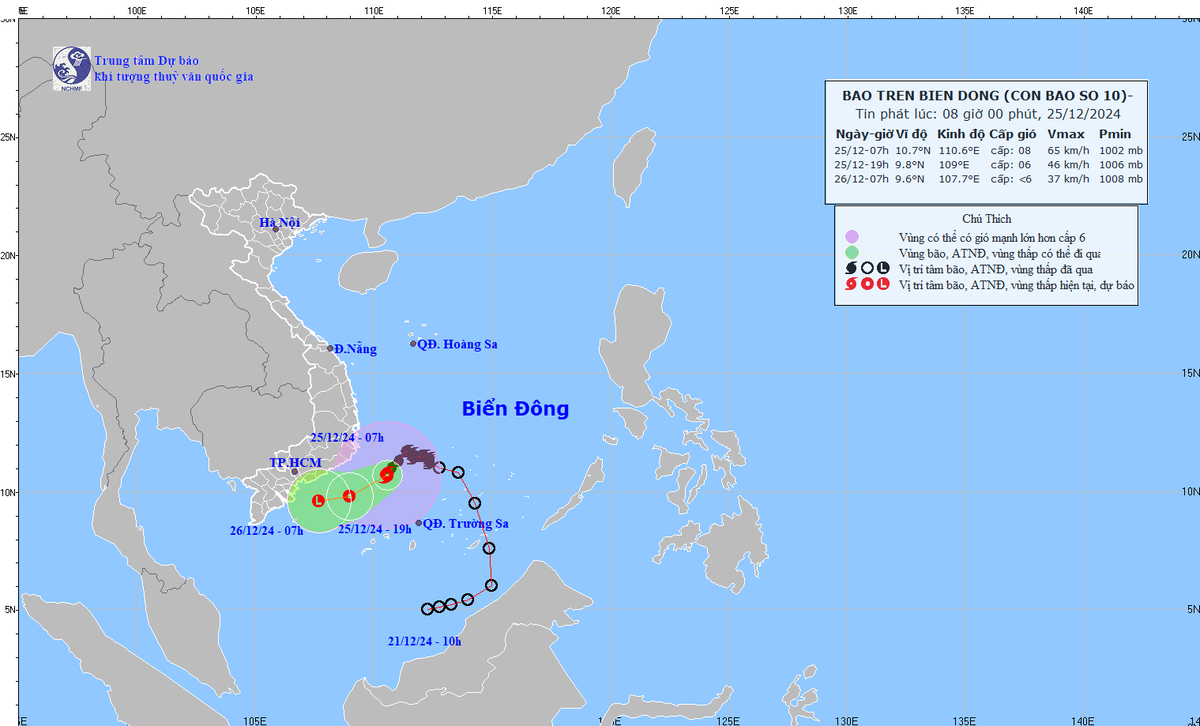Click the black past storm symbol in legend
This screenshot has height=726, width=1200.
click(852, 269)
